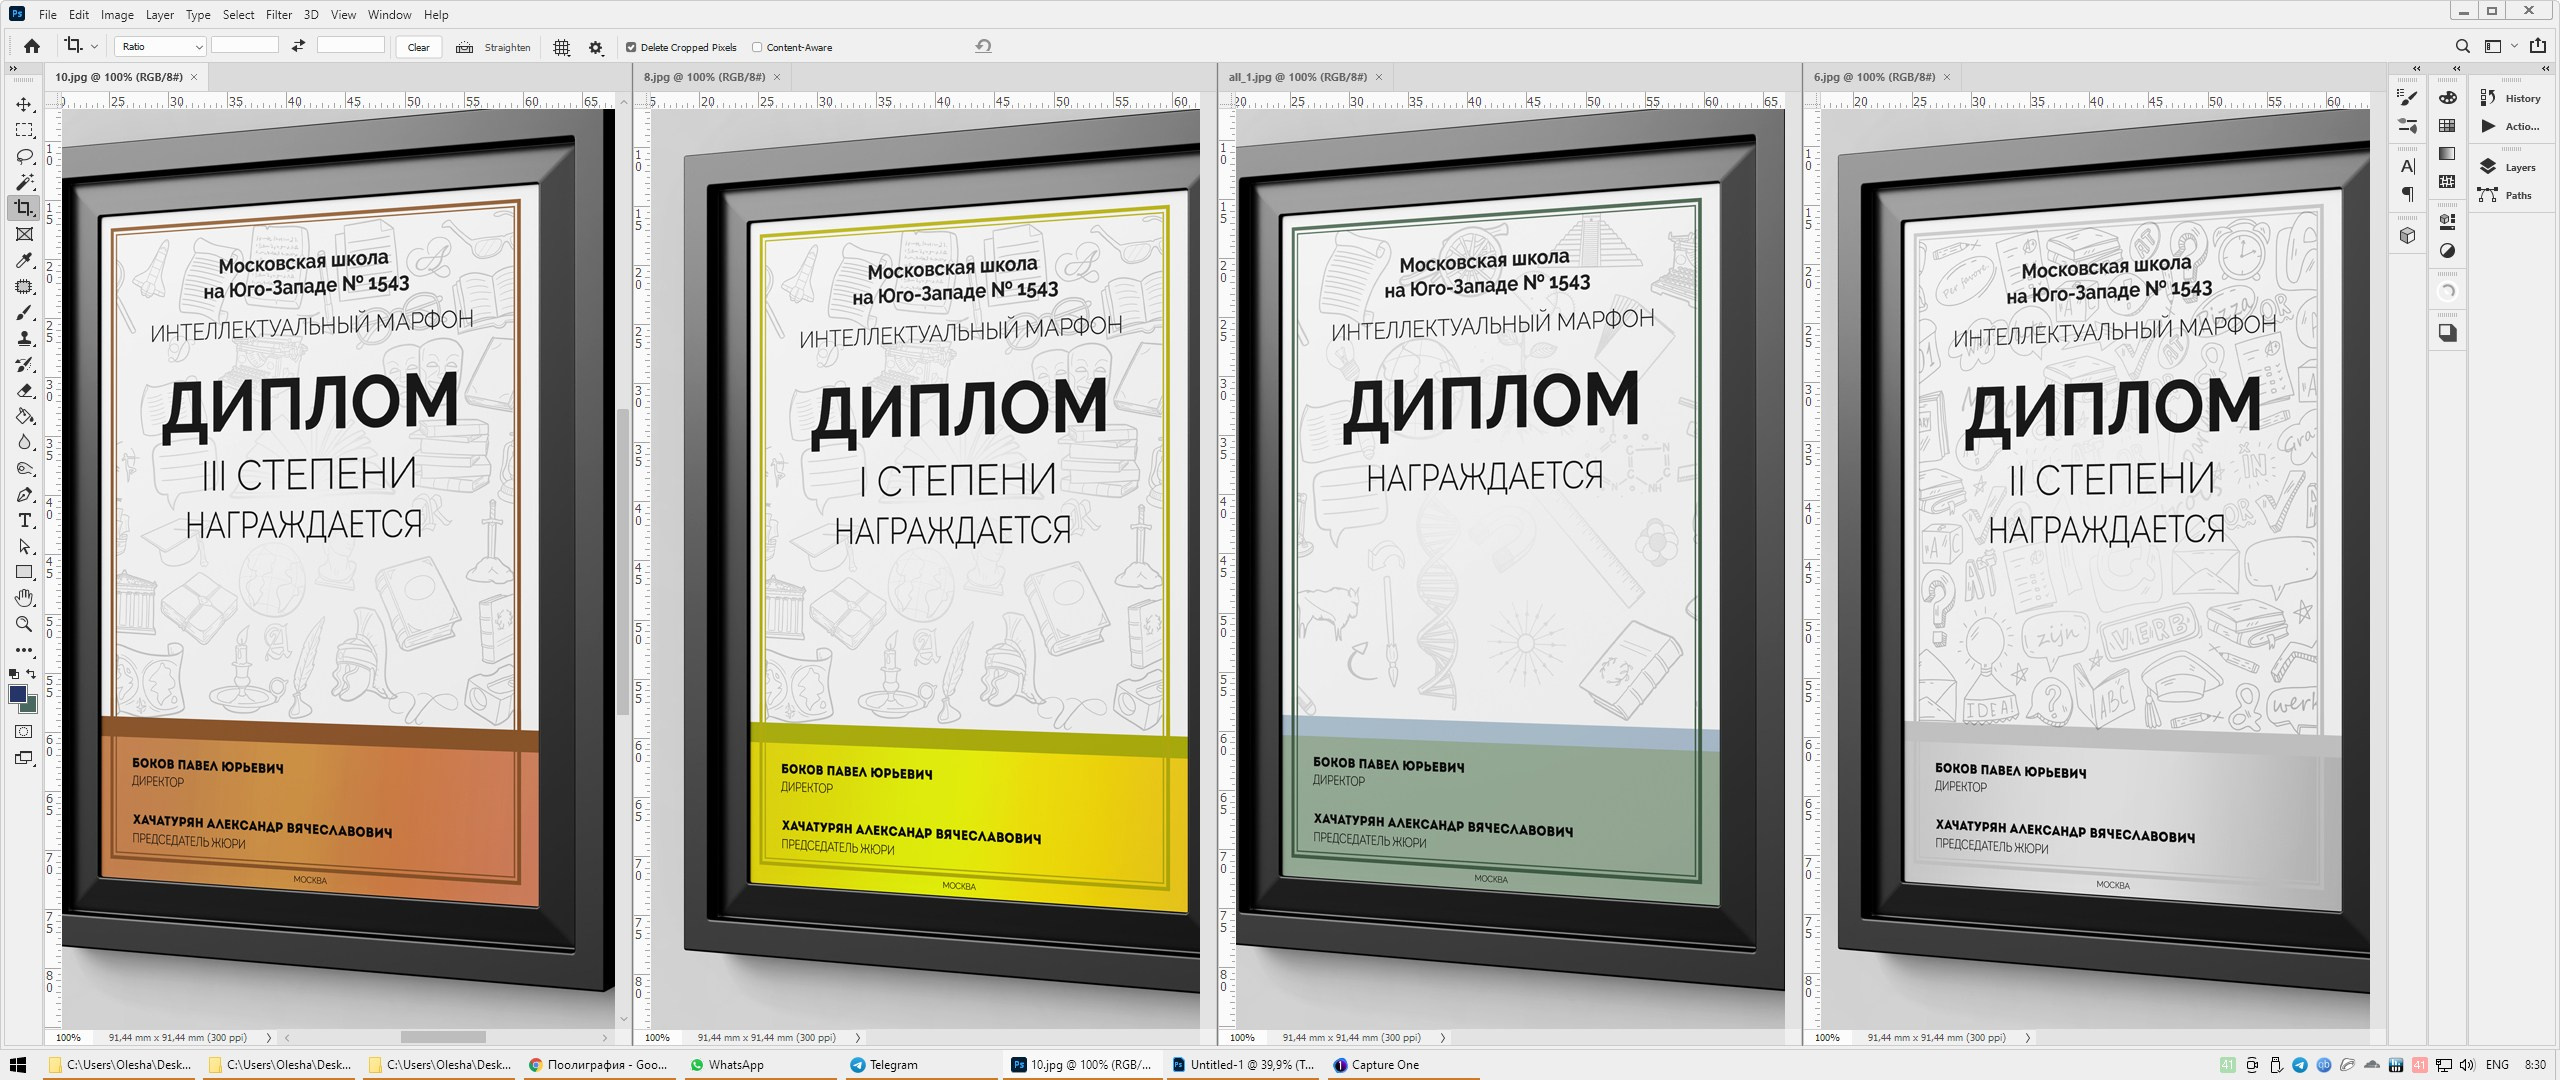Viewport: 2560px width, 1080px height.
Task: Pick the Eyedropper tool
Action: click(x=25, y=260)
